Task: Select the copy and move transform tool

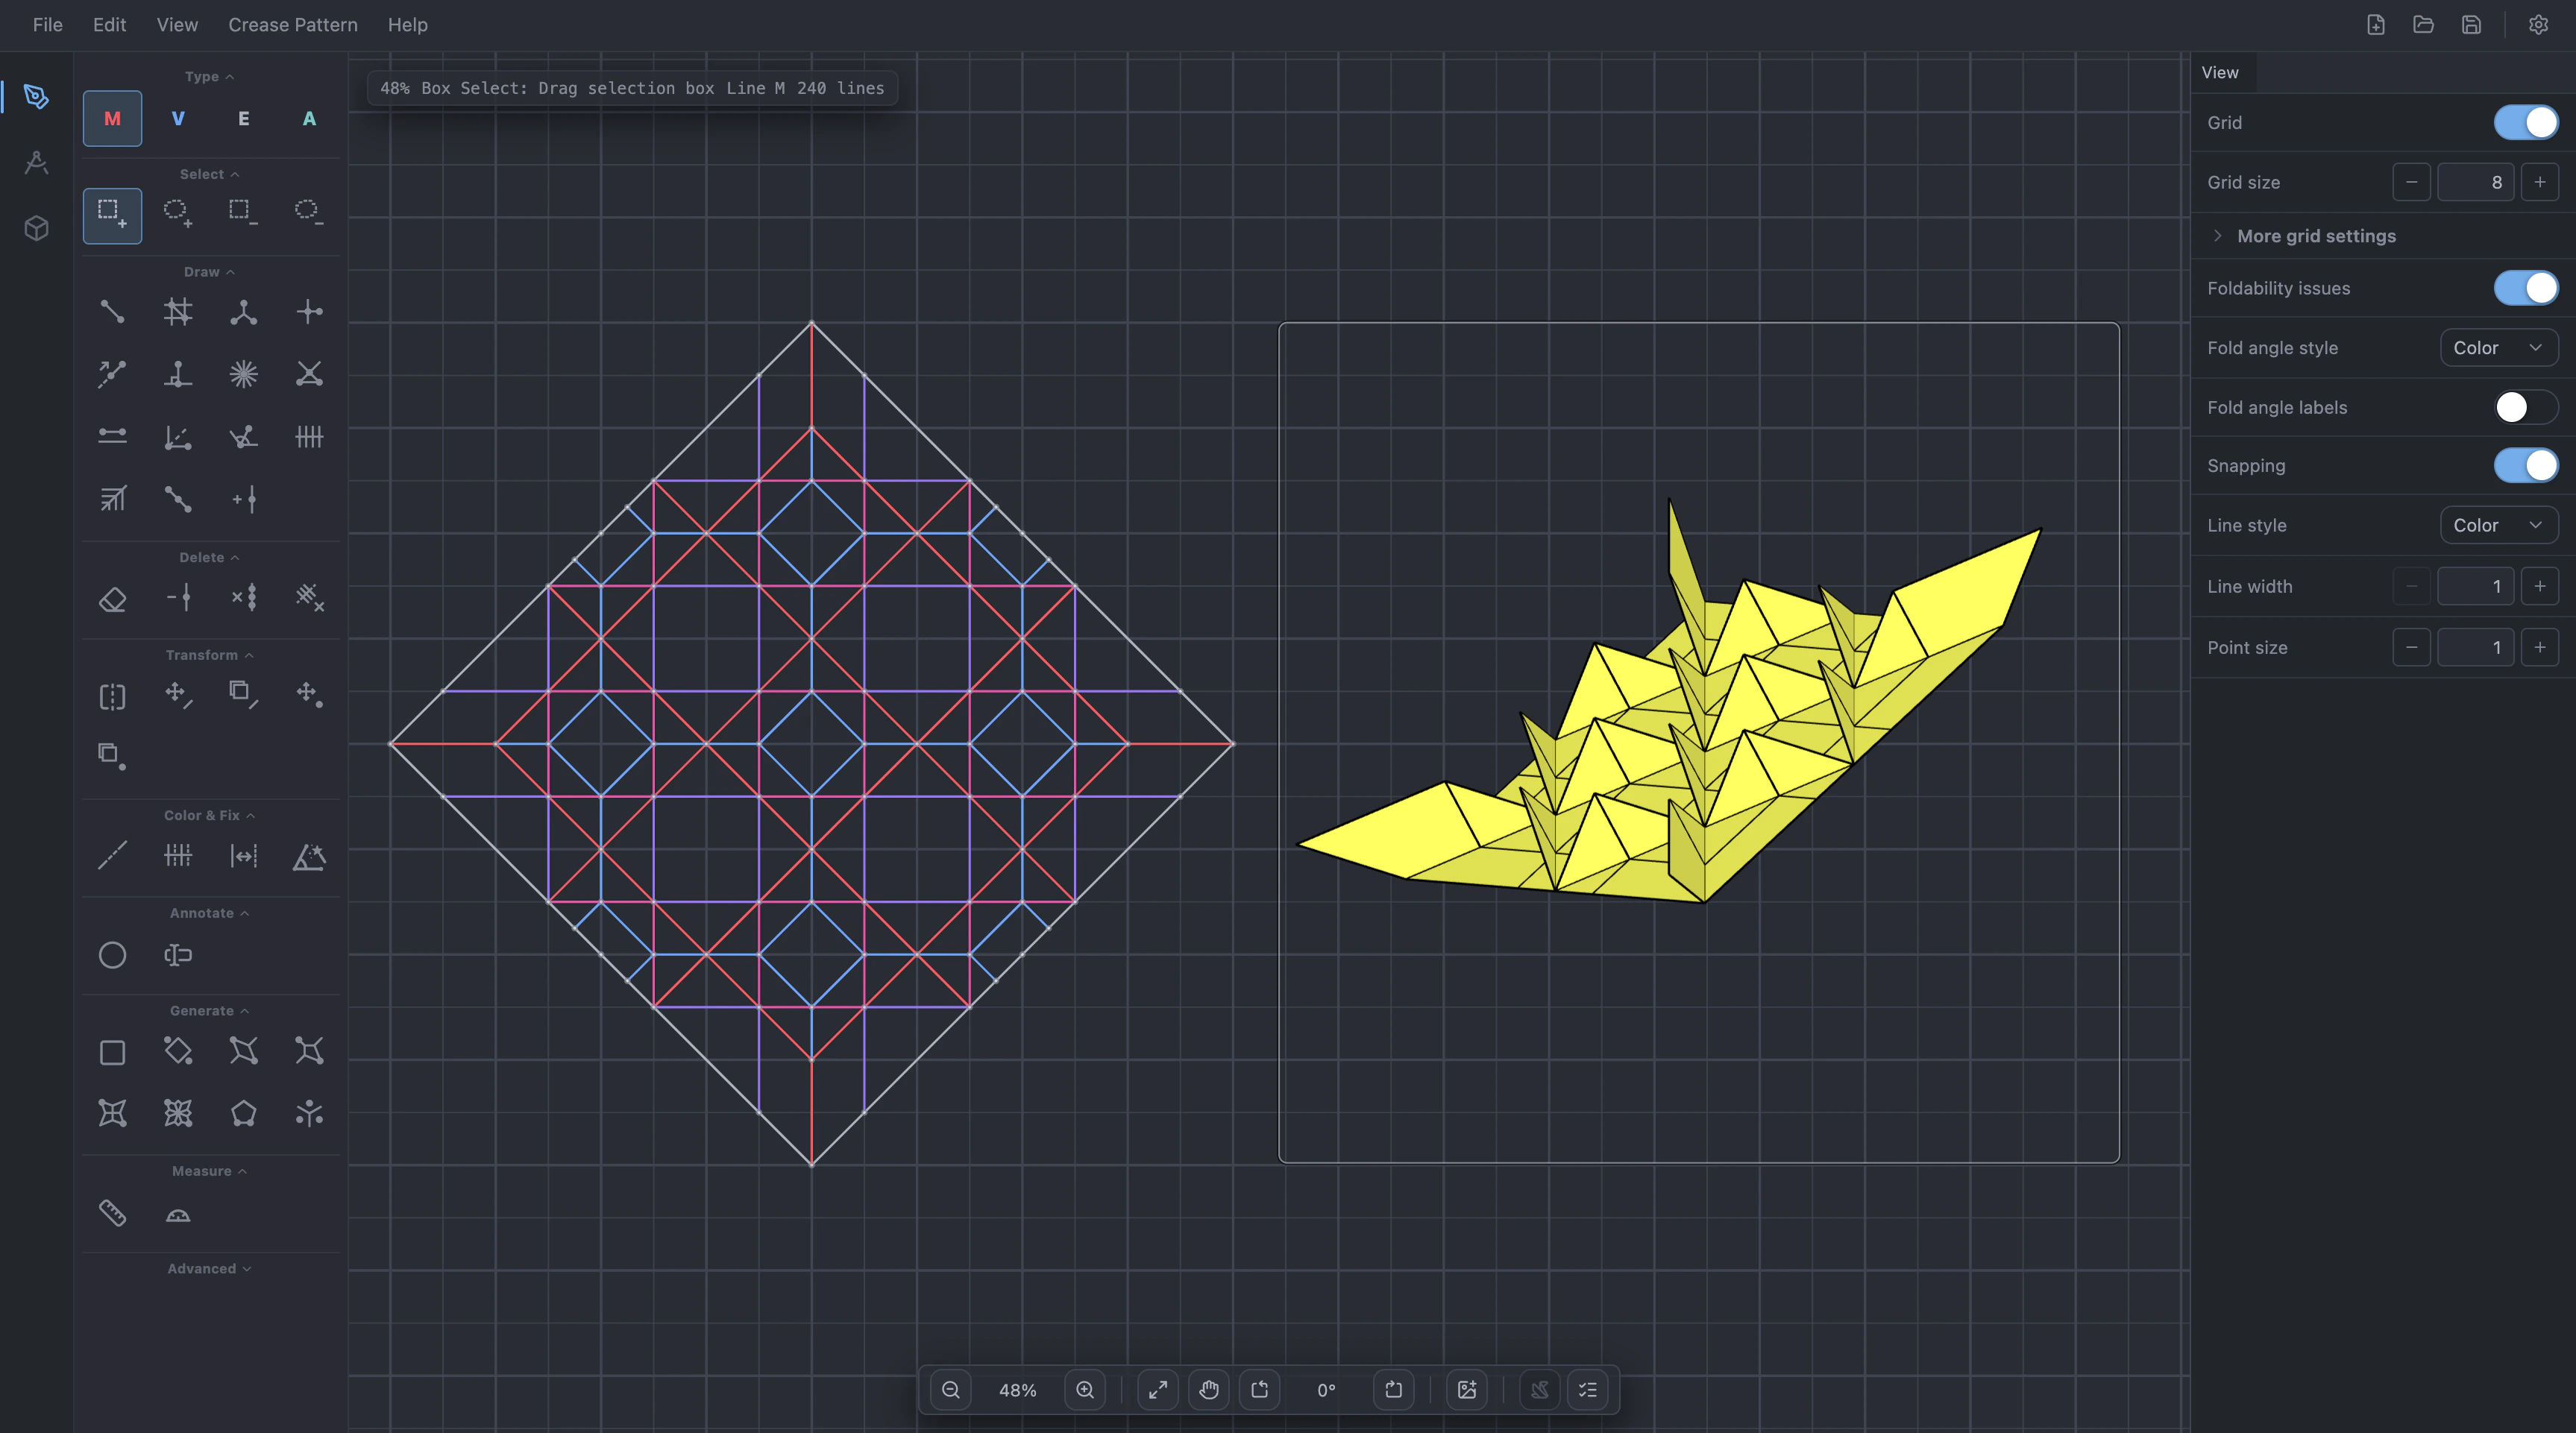Action: tap(243, 696)
